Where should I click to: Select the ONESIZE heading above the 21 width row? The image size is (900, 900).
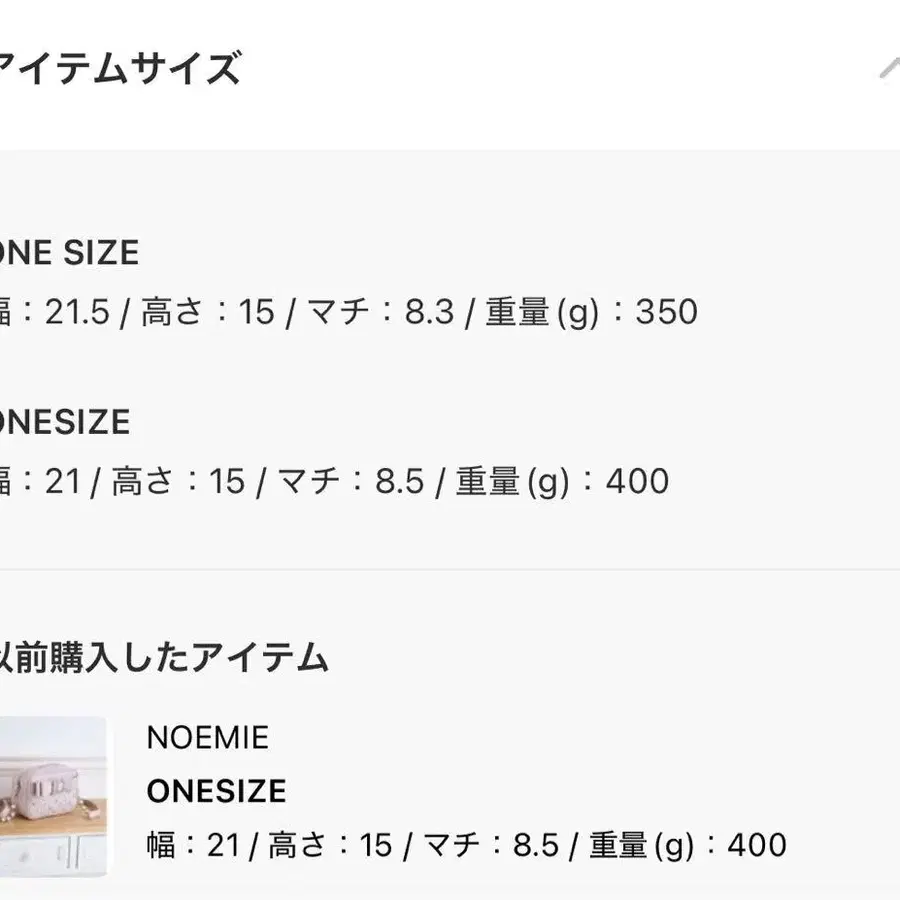pyautogui.click(x=65, y=422)
